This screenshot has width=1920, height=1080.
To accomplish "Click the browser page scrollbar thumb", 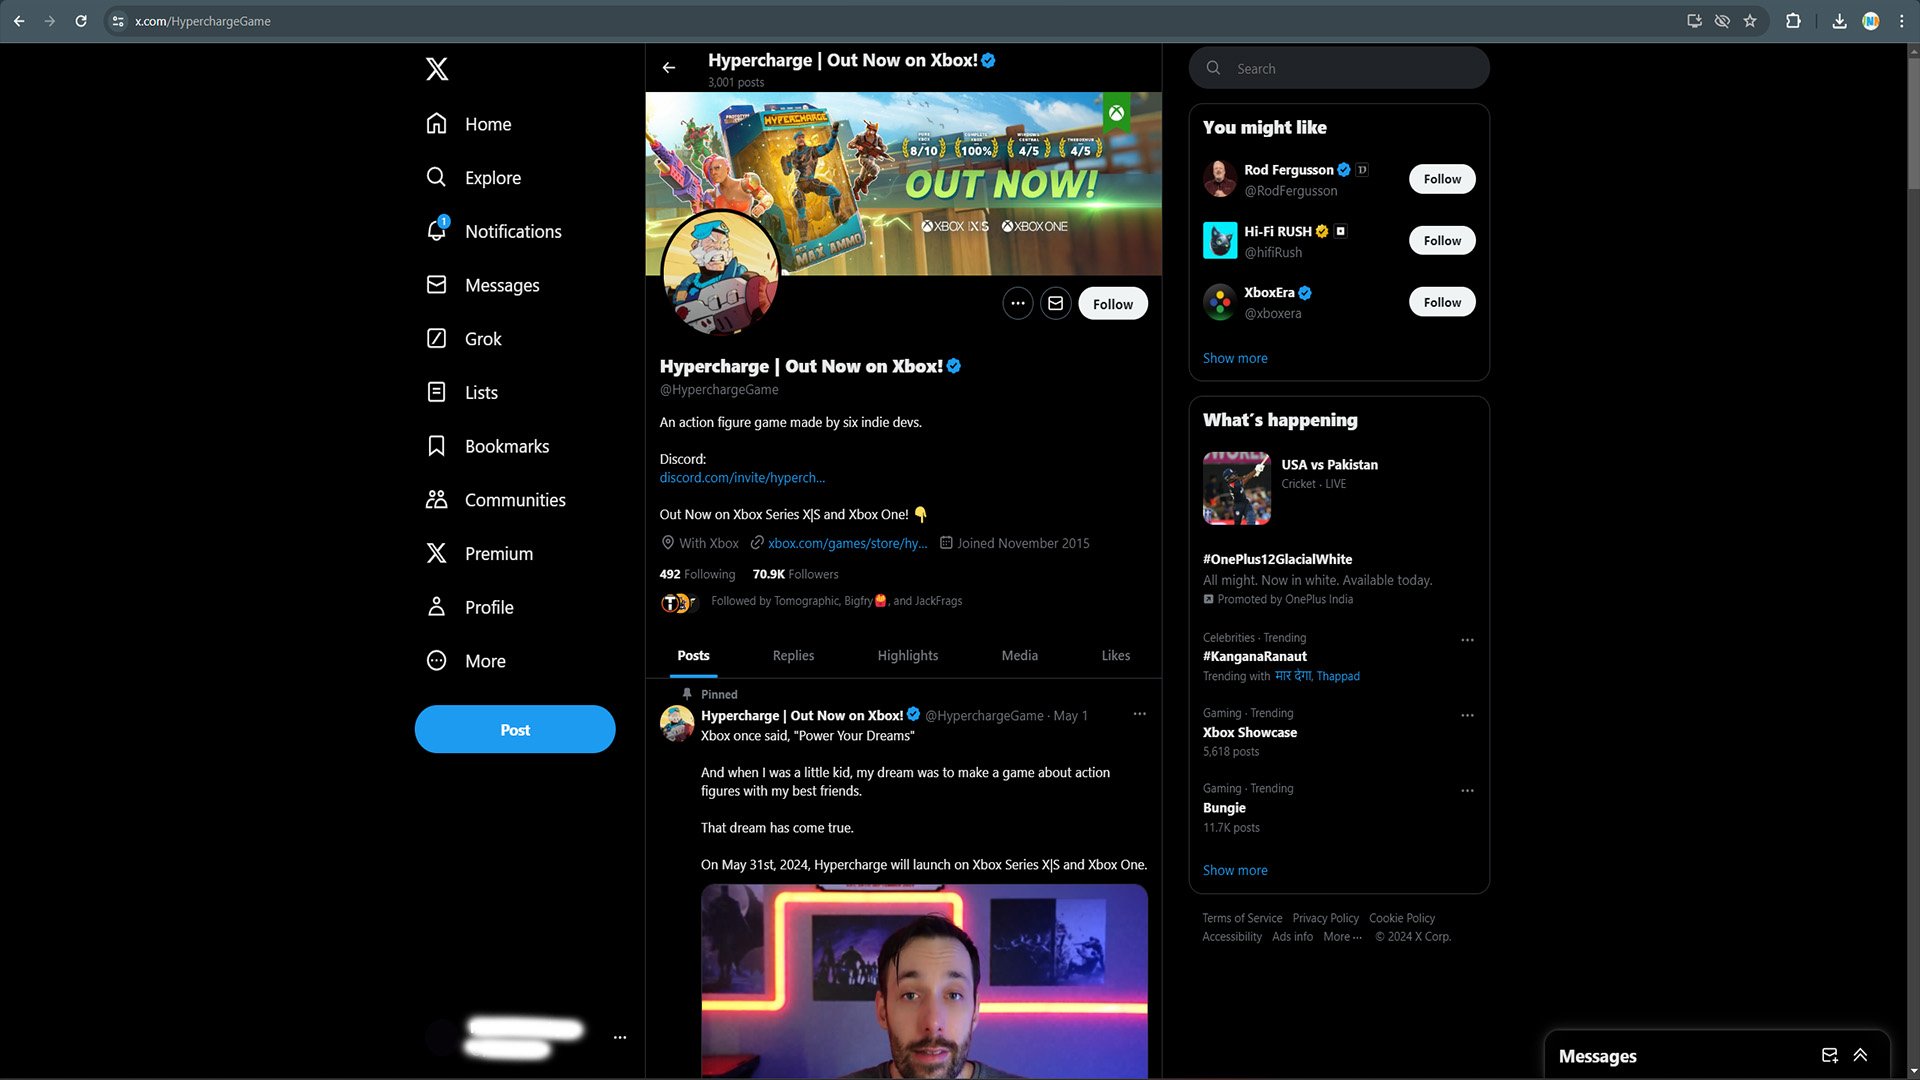I will click(x=1913, y=124).
